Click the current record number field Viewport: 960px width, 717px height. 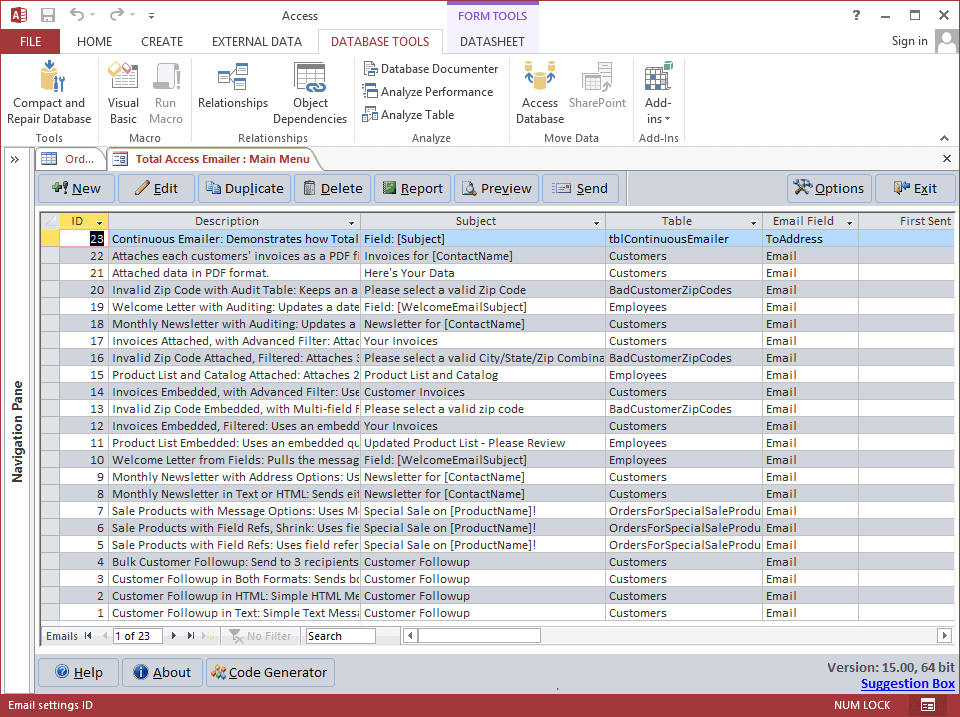point(138,636)
